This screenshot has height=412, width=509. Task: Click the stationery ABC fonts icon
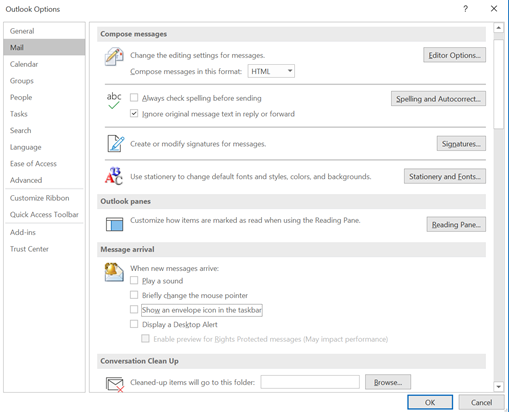click(114, 176)
